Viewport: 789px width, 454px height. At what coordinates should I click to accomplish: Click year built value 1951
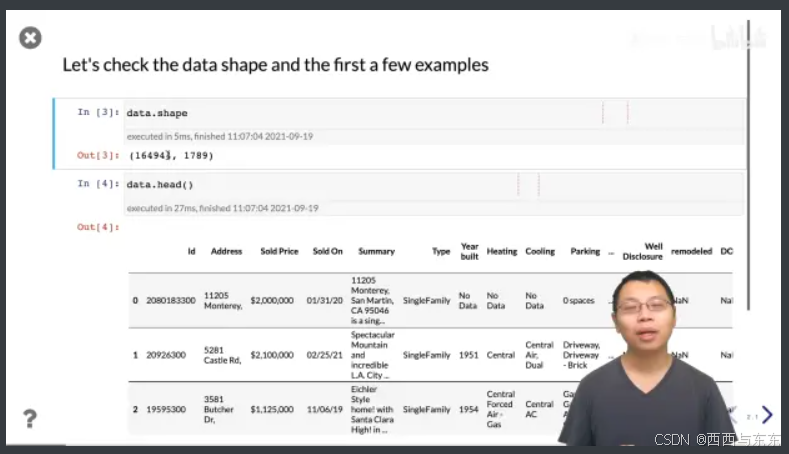pyautogui.click(x=468, y=355)
